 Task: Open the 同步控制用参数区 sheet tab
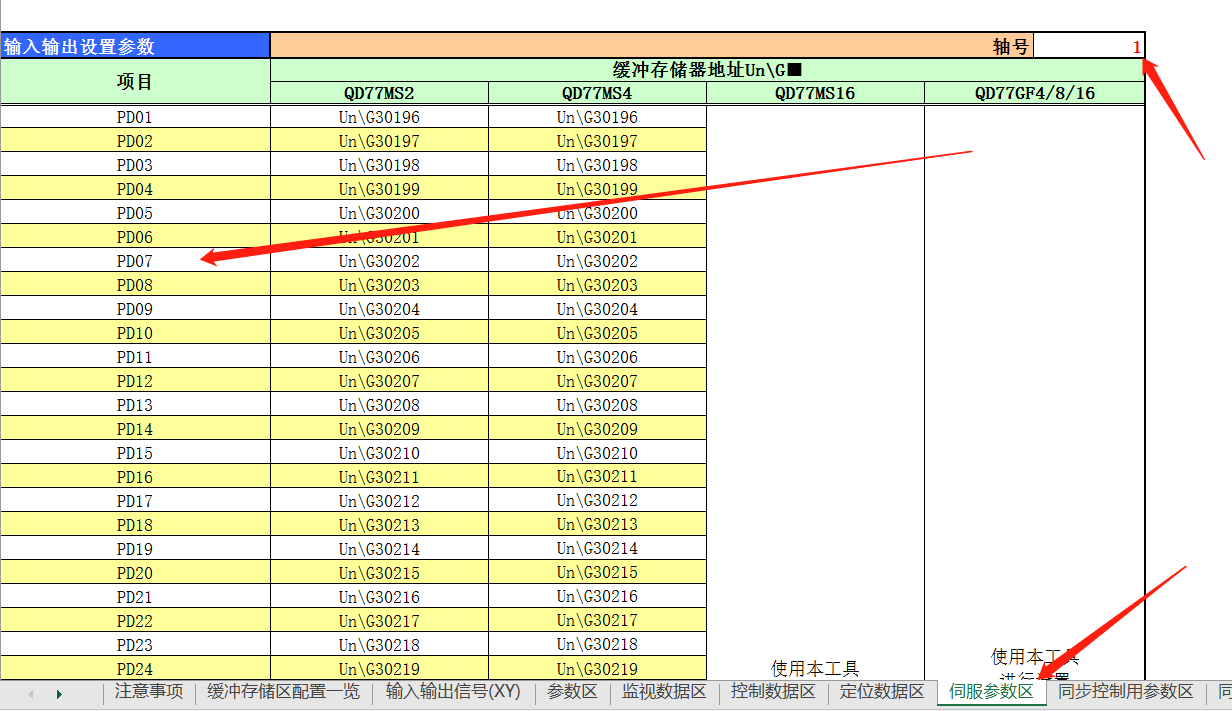pos(1126,691)
